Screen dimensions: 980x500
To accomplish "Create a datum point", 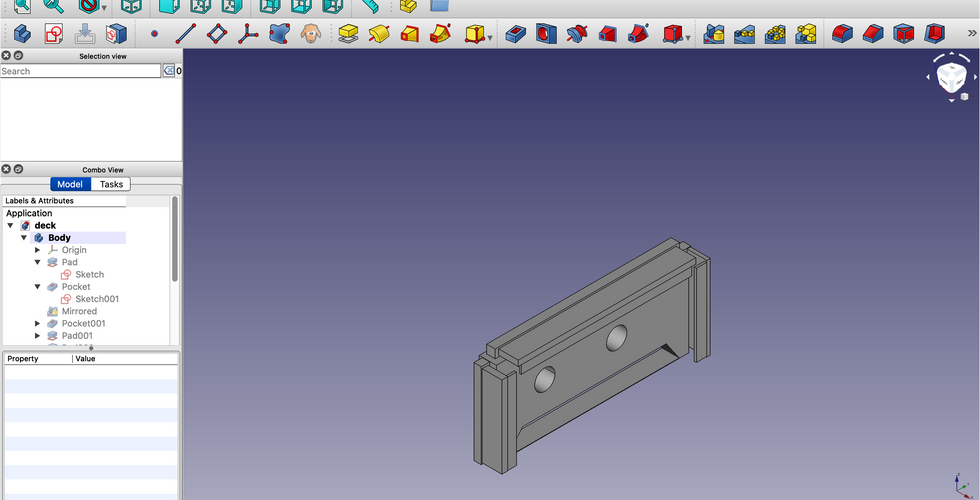I will [x=154, y=34].
